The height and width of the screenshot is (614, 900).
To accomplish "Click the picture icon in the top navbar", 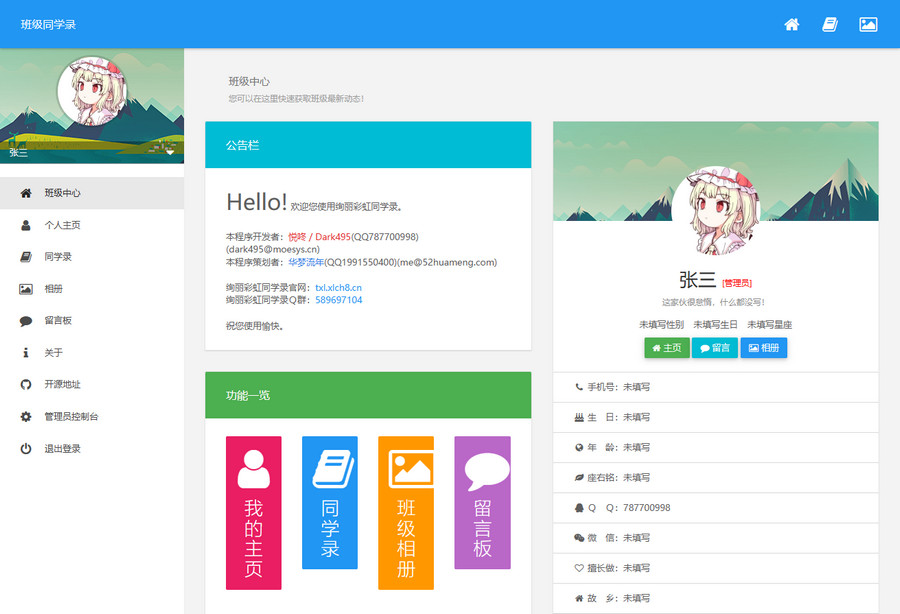I will tap(867, 24).
